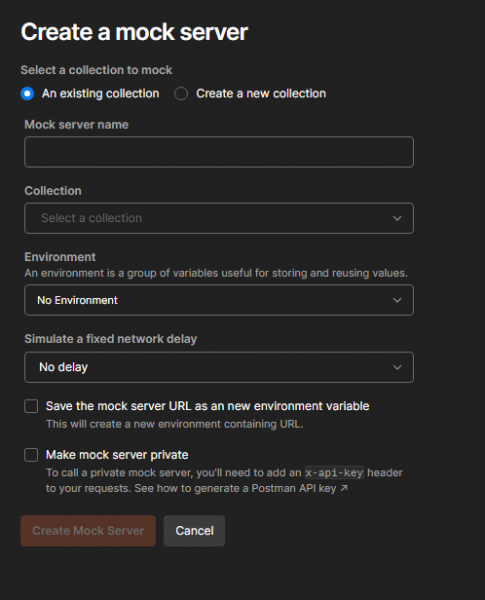The width and height of the screenshot is (485, 600).
Task: Click the x-api-key code text
Action: click(334, 473)
